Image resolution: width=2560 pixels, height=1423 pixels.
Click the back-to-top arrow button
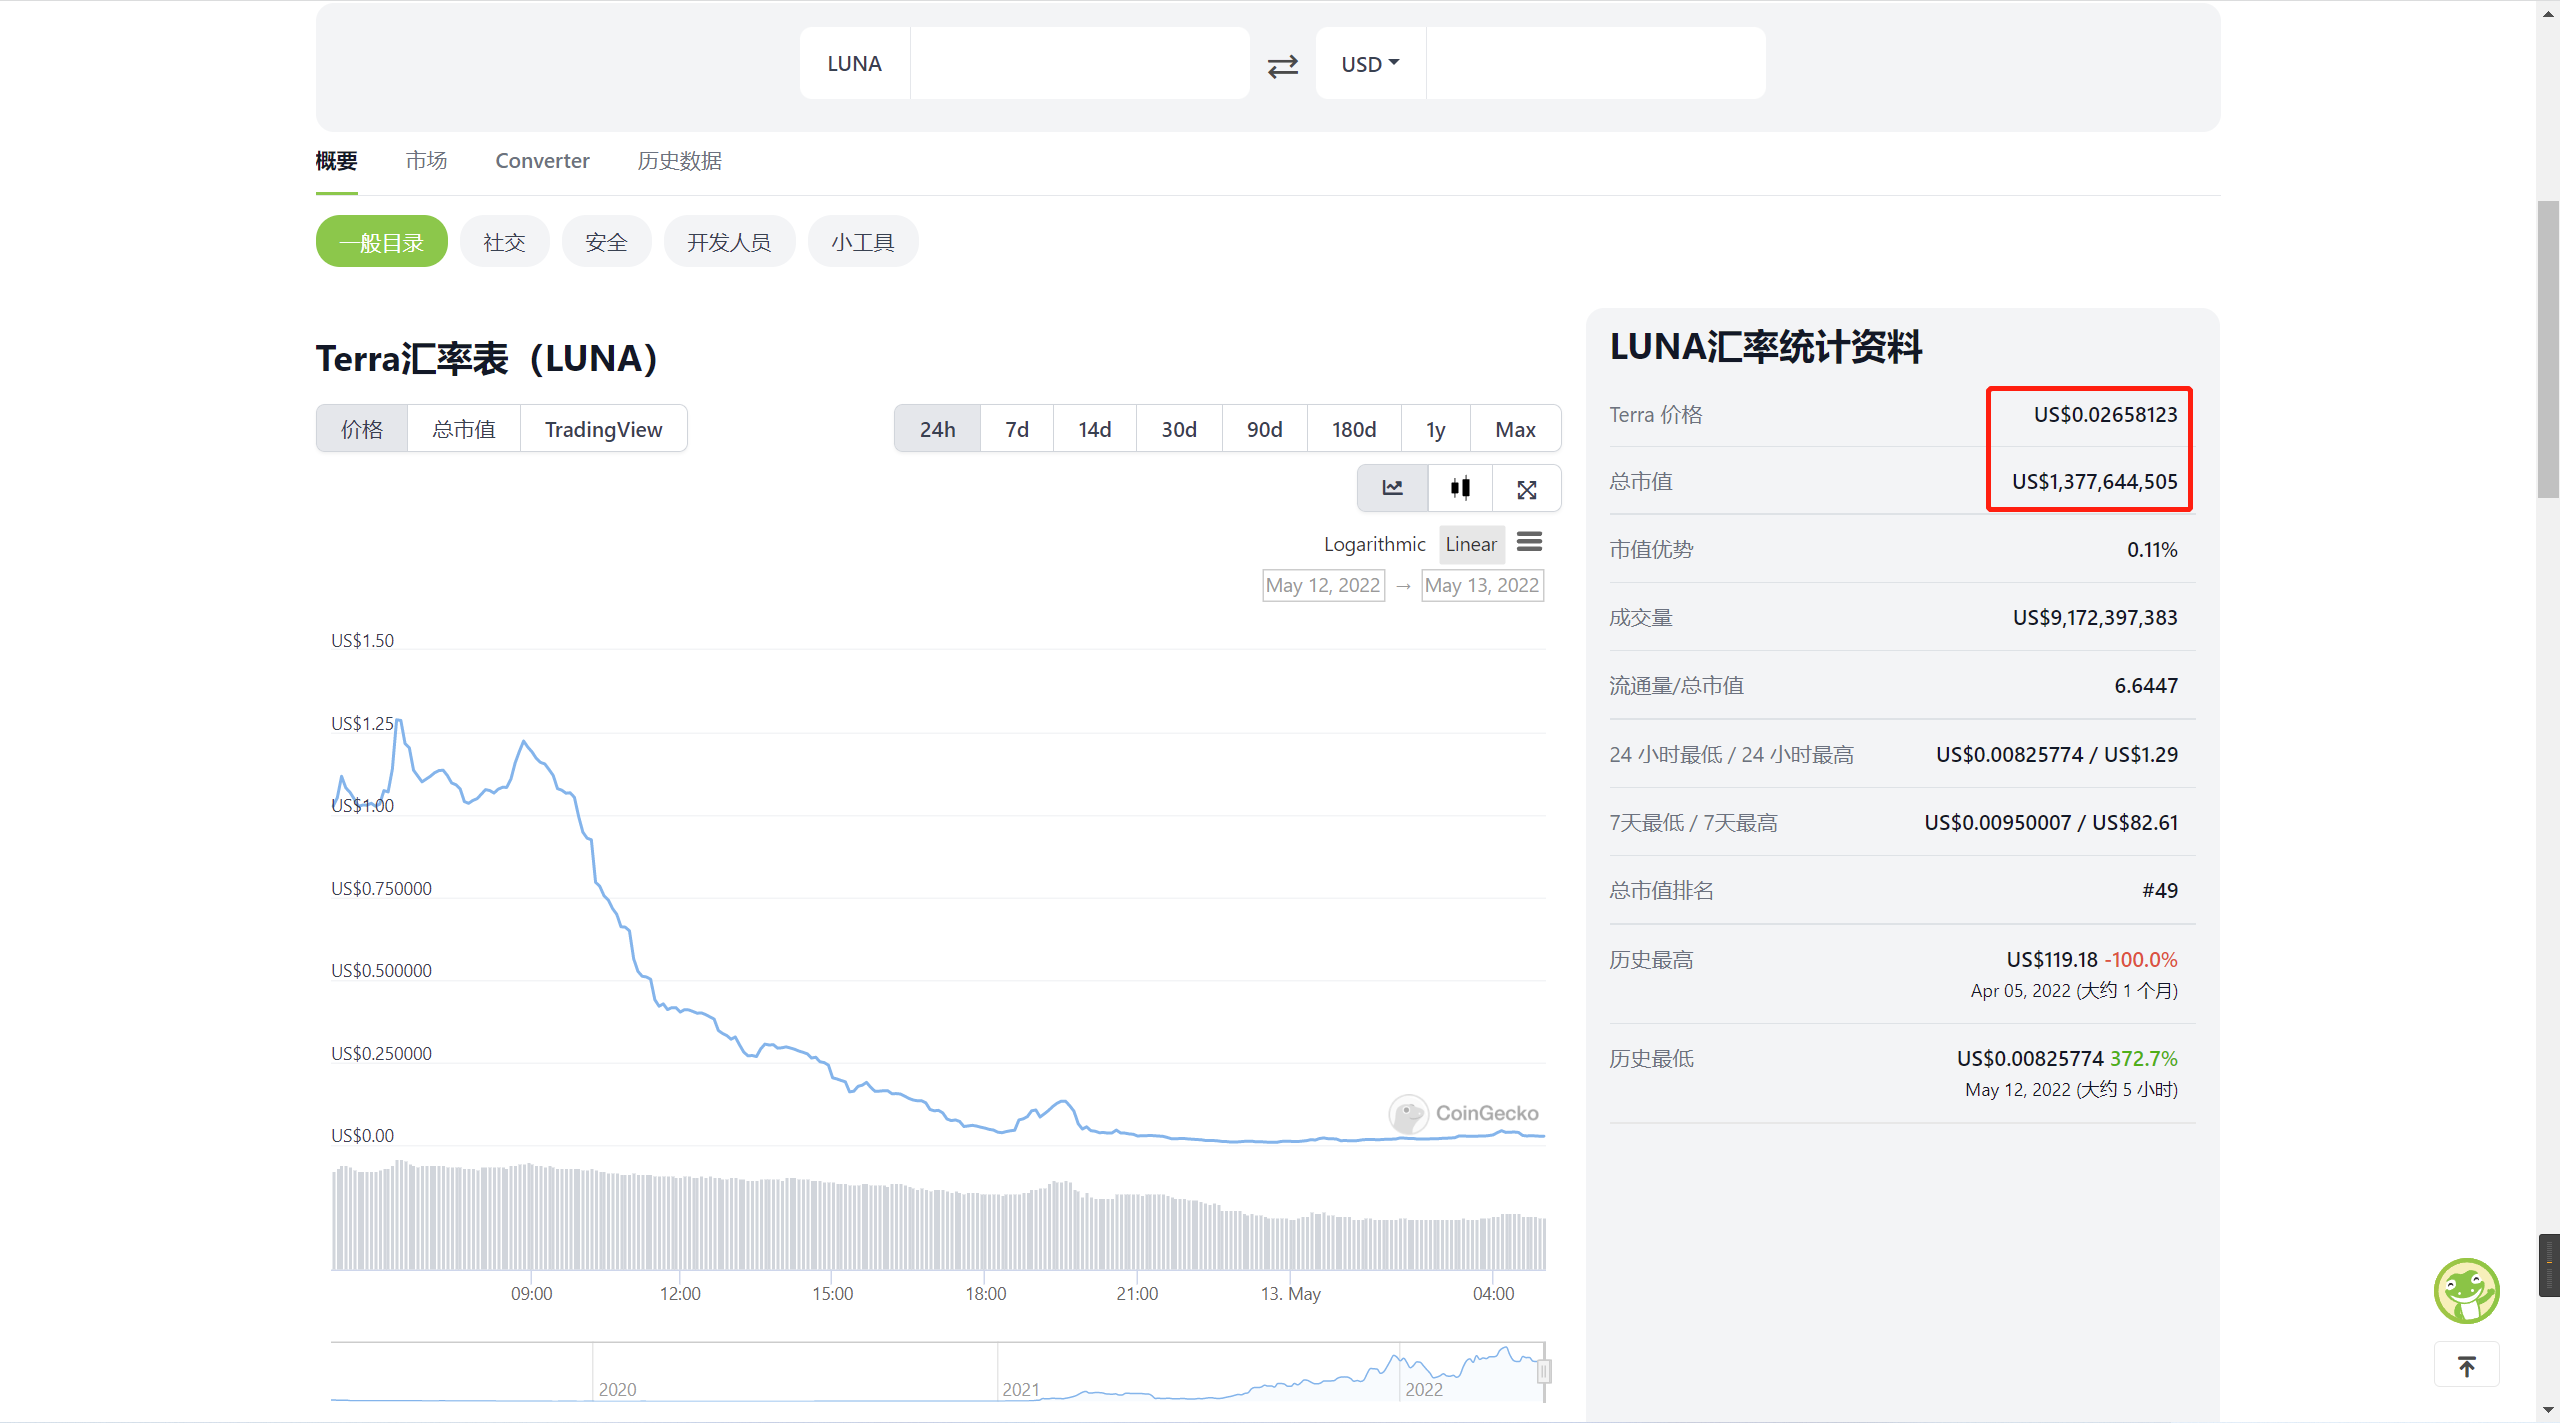(2466, 1365)
